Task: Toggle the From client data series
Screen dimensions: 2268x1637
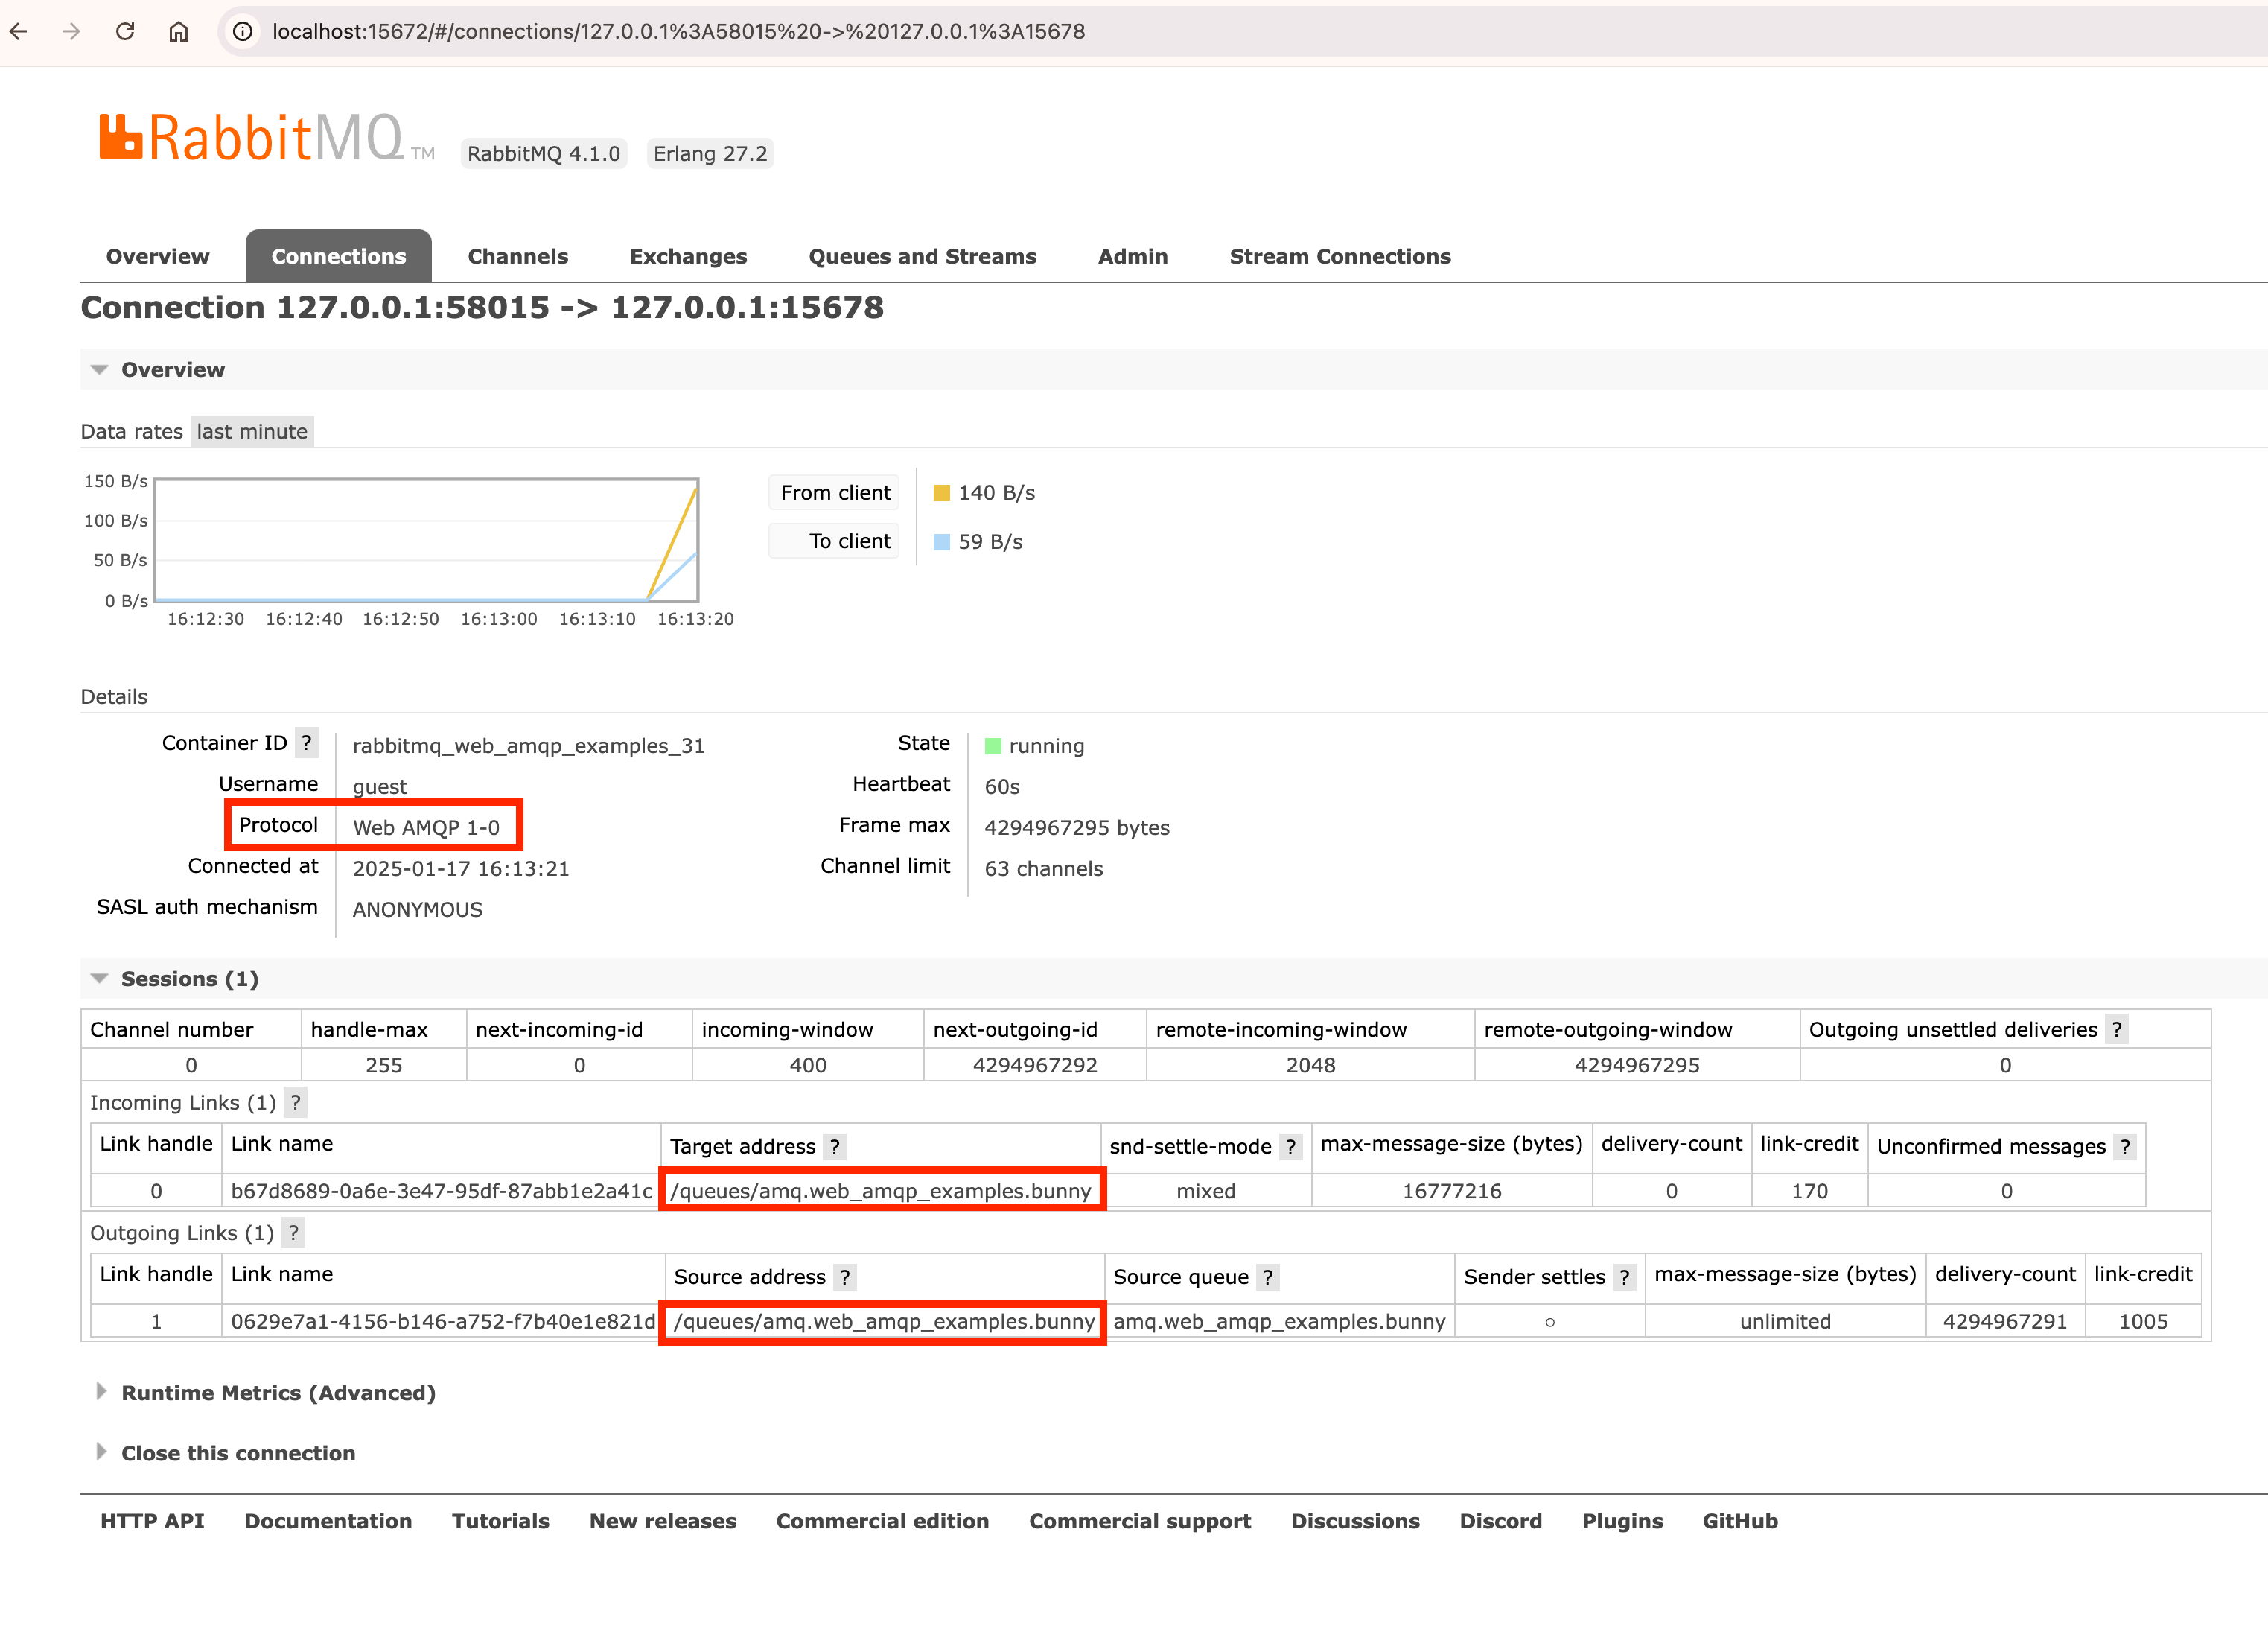Action: [833, 492]
